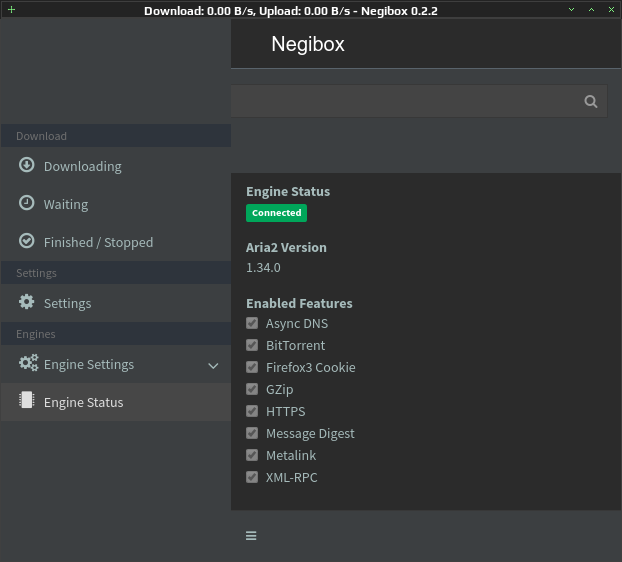The width and height of the screenshot is (622, 562).
Task: Toggle the BitTorrent checkbox
Action: (x=252, y=345)
